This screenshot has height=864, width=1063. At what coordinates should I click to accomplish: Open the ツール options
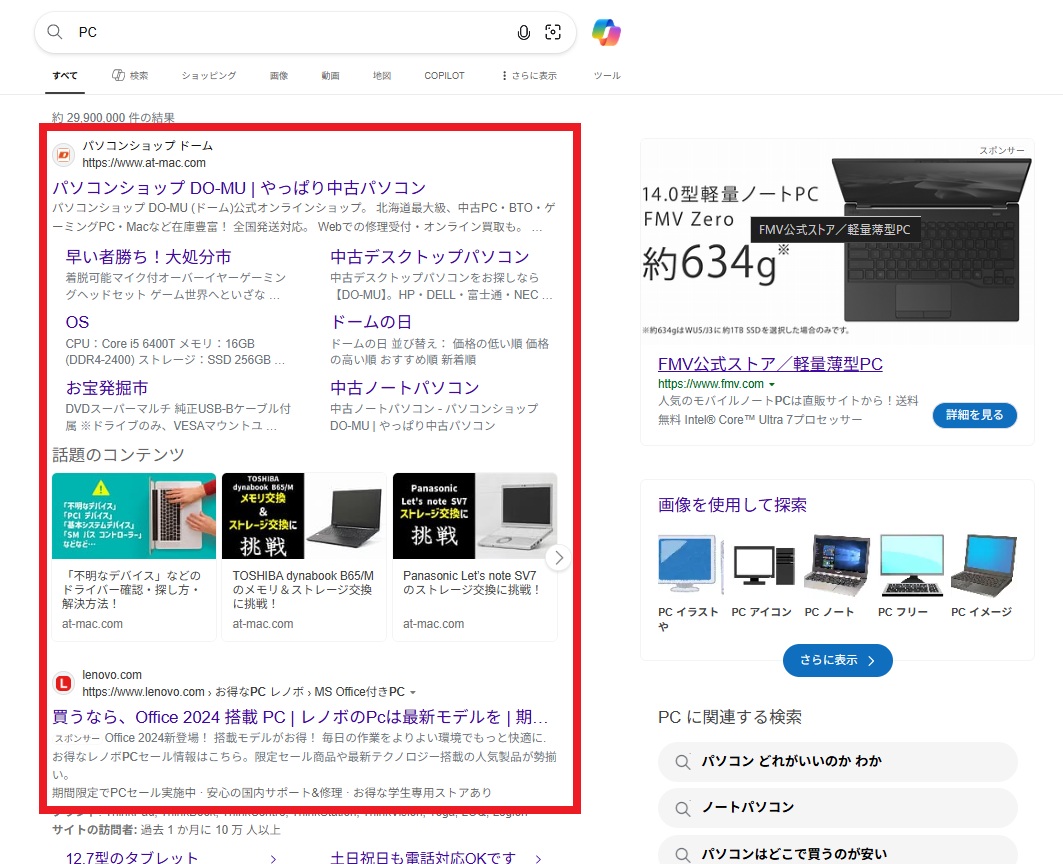607,76
